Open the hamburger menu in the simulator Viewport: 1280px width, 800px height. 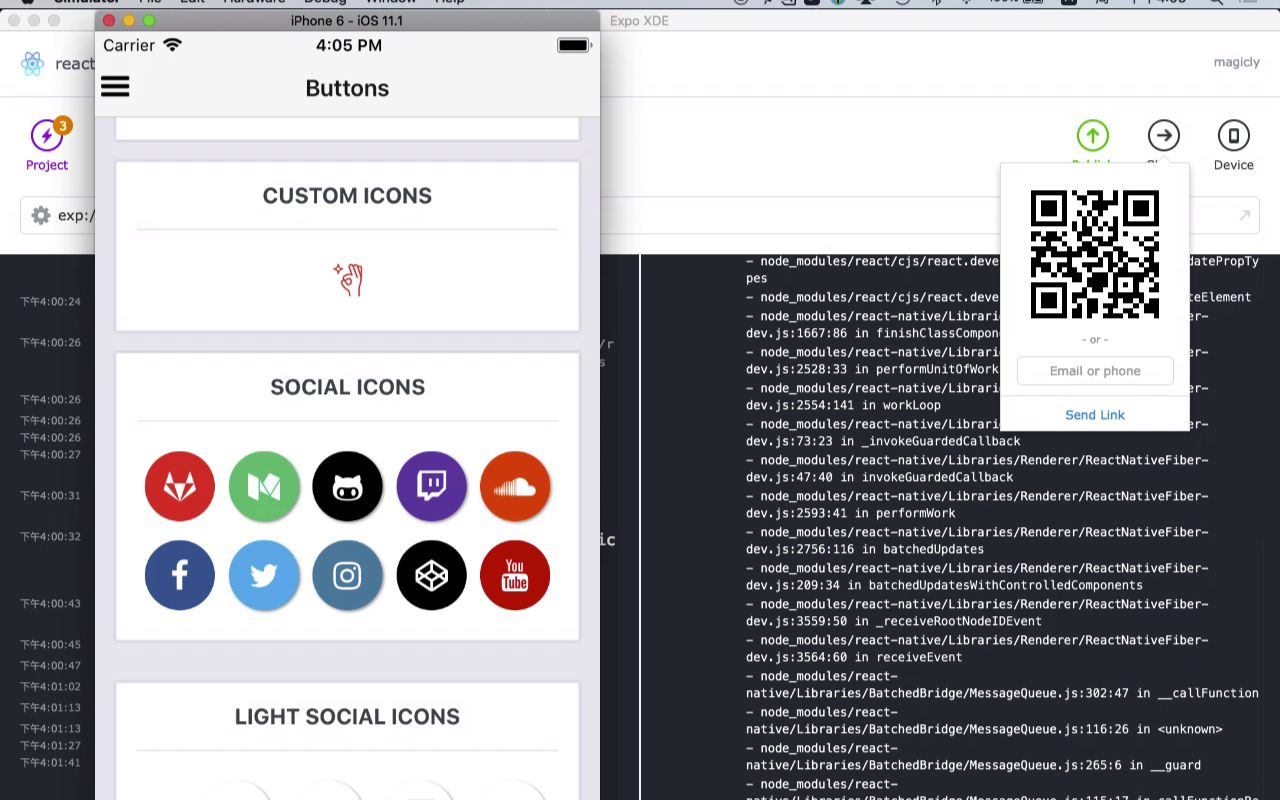pyautogui.click(x=115, y=87)
